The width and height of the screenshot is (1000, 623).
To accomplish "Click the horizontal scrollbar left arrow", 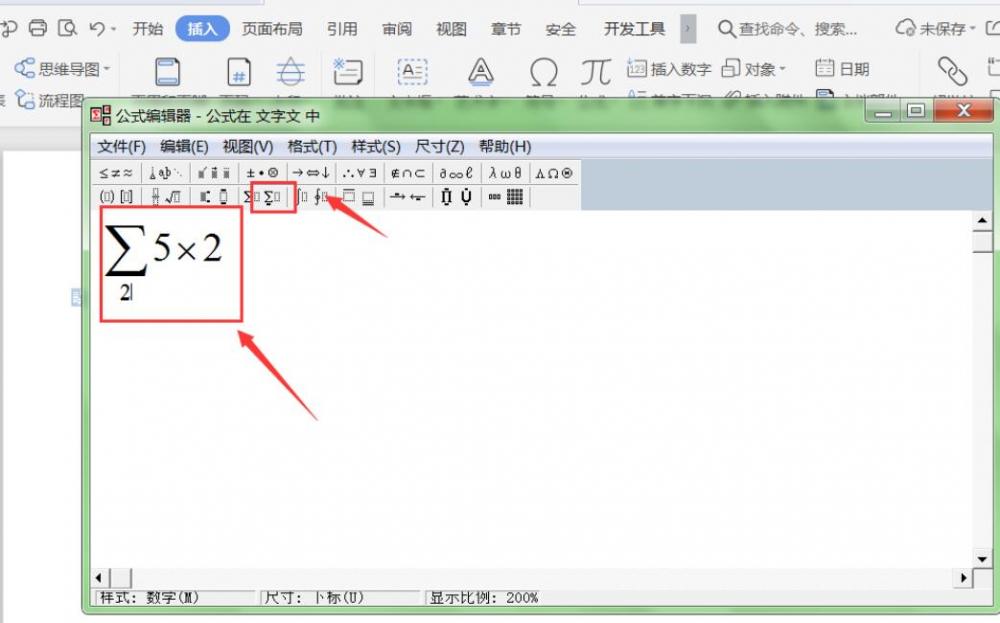I will pos(99,578).
